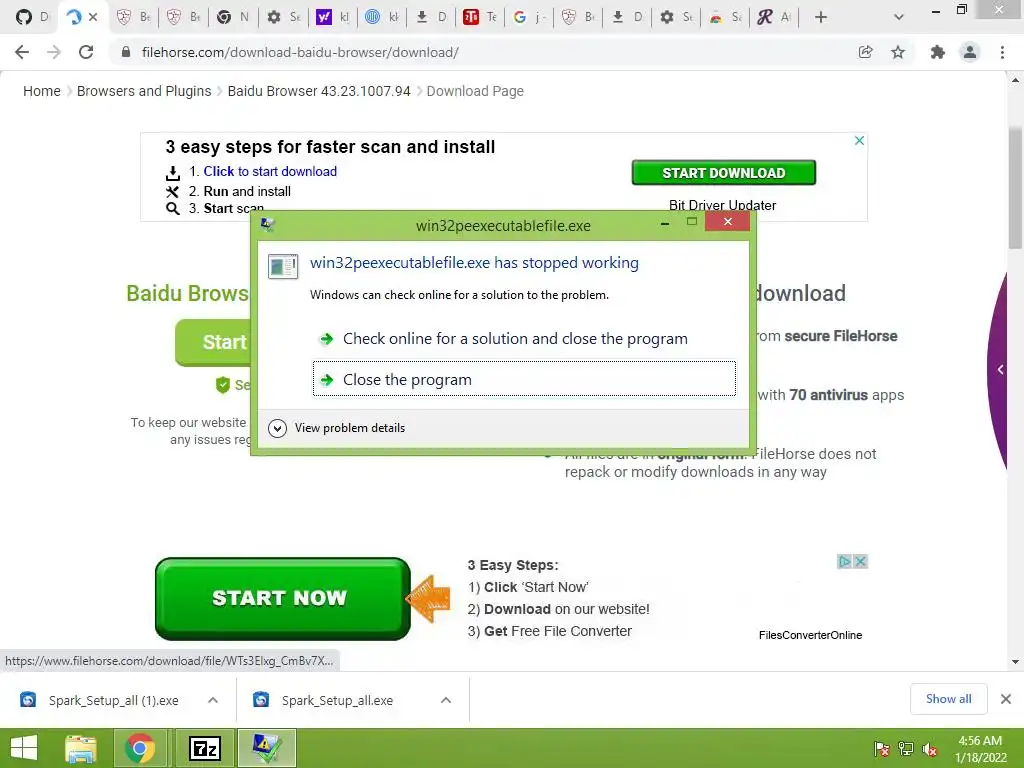
Task: Switch to the Google search tab
Action: pos(528,17)
